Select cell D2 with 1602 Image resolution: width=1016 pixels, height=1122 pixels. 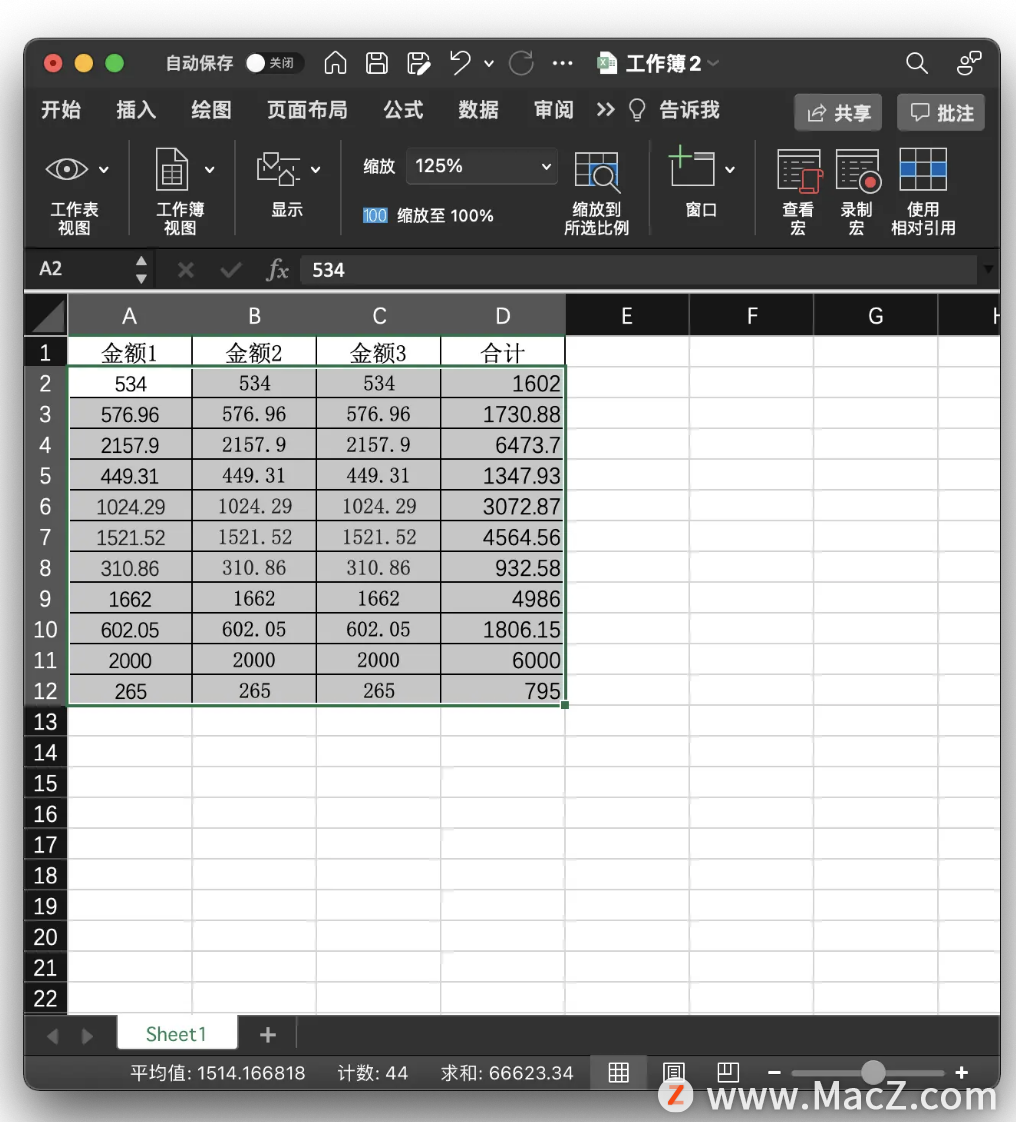[x=502, y=384]
